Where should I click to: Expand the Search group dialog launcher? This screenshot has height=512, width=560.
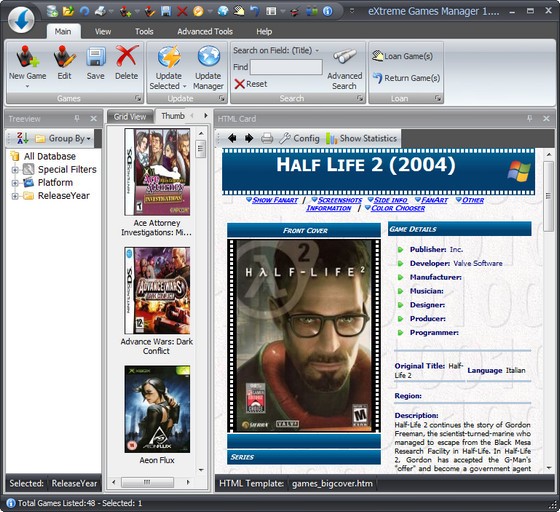click(360, 98)
